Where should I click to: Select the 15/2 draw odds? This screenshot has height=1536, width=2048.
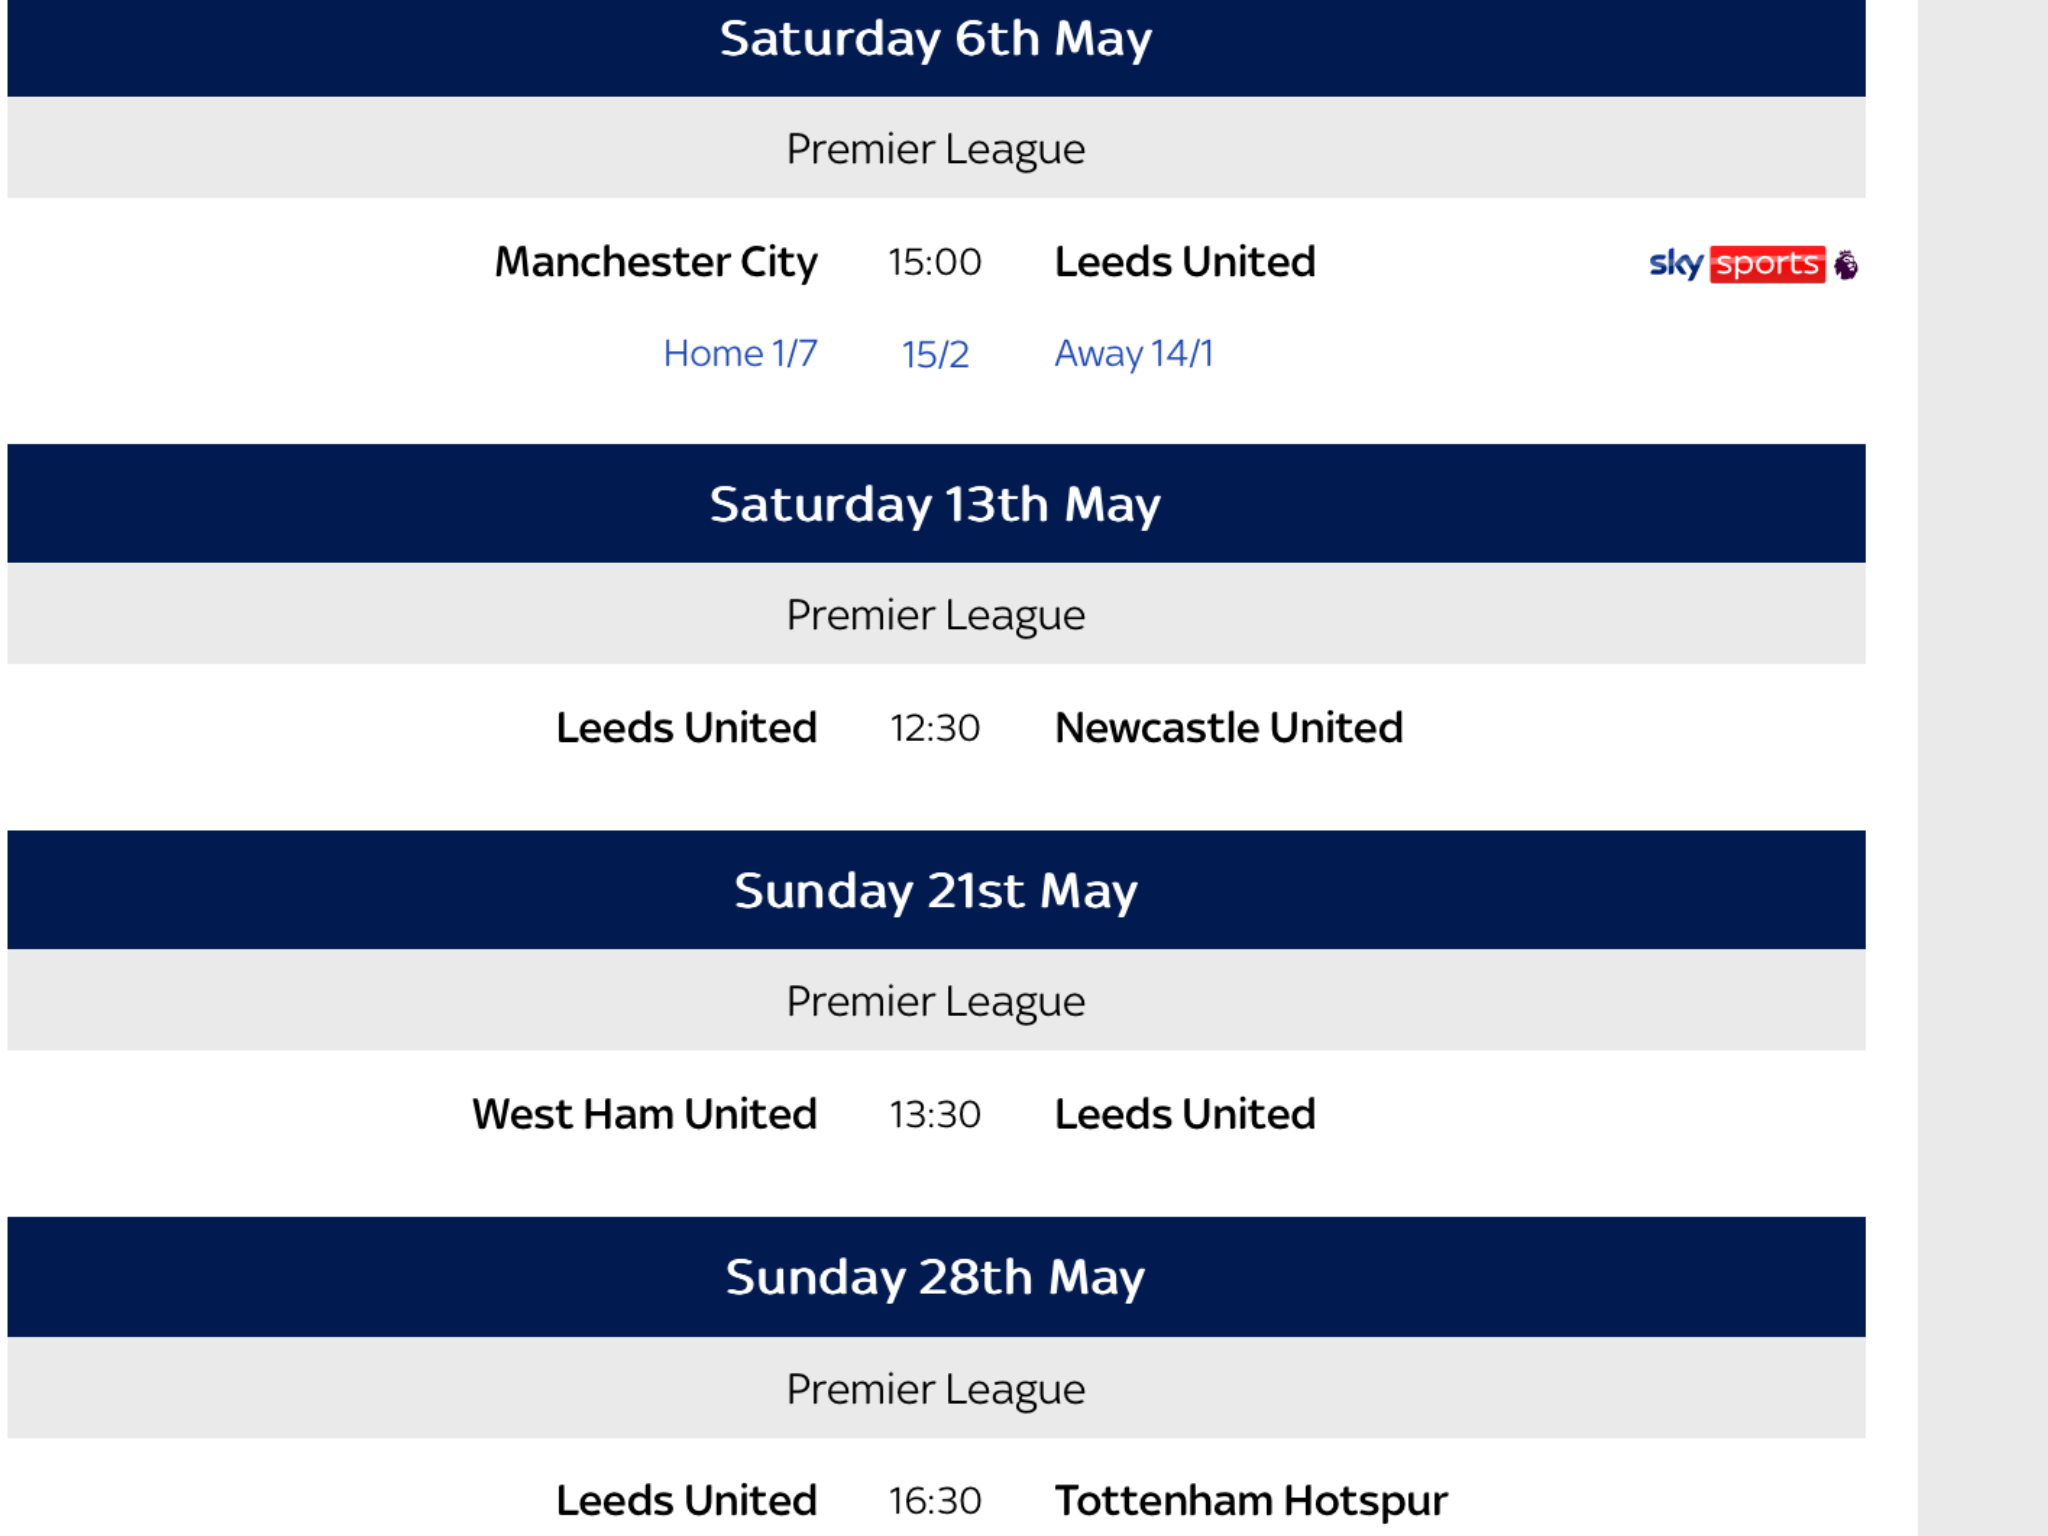tap(935, 354)
